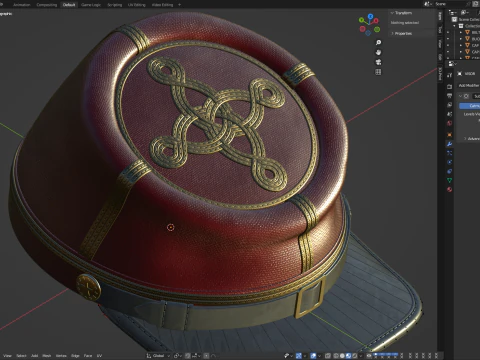Open outliner display mode dropdown
The image size is (480, 360).
[464, 12]
